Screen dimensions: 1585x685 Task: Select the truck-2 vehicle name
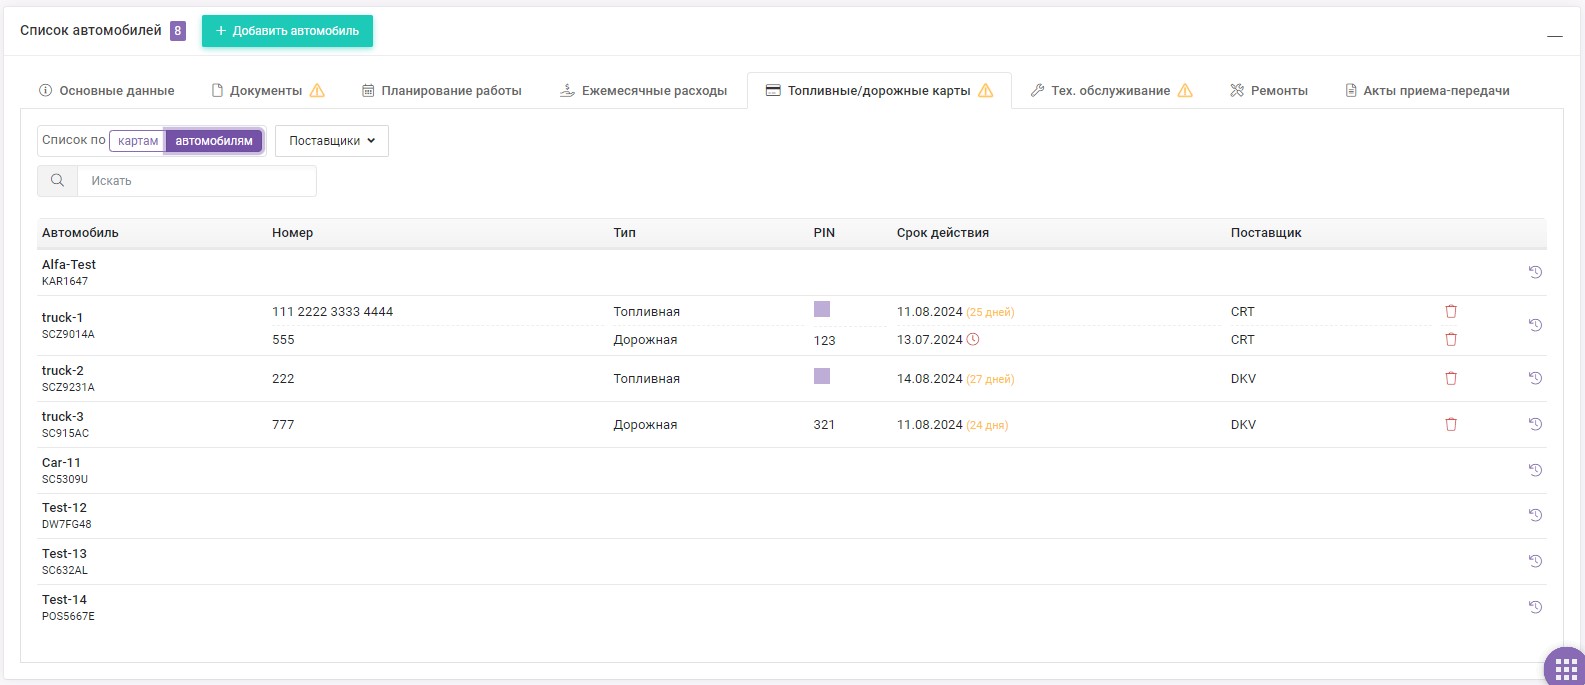click(62, 371)
